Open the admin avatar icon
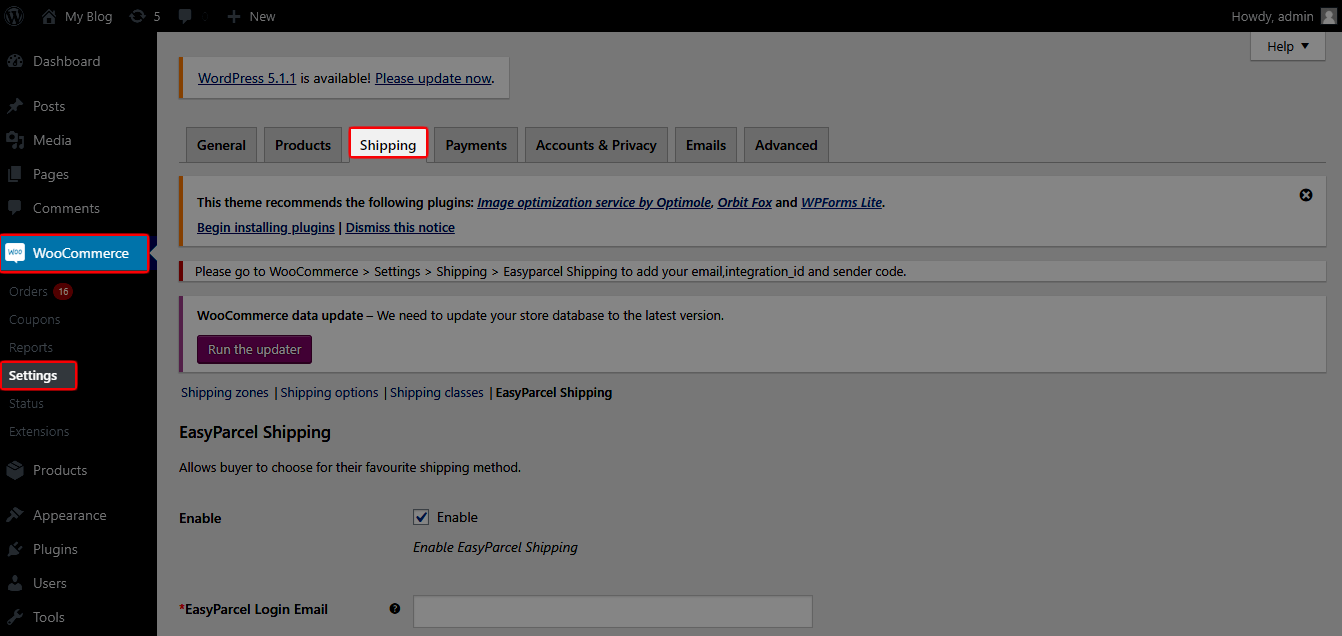 (x=1327, y=16)
